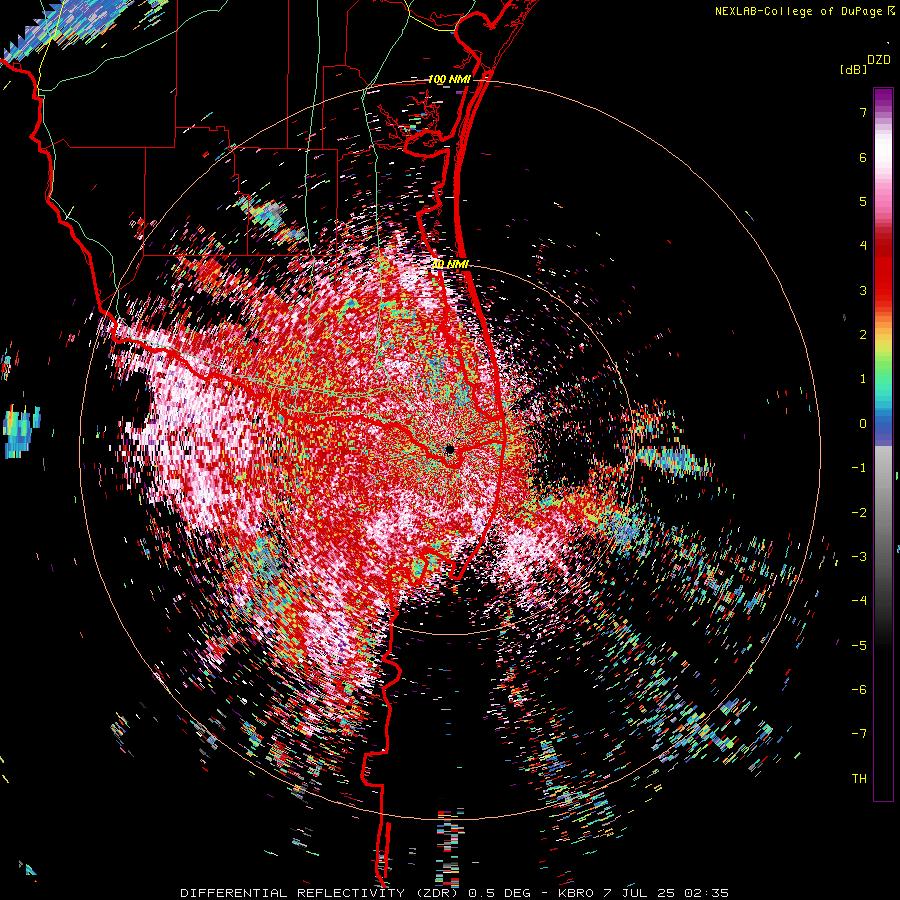Click the KBRO radar station identifier
The height and width of the screenshot is (900, 900).
pyautogui.click(x=577, y=893)
